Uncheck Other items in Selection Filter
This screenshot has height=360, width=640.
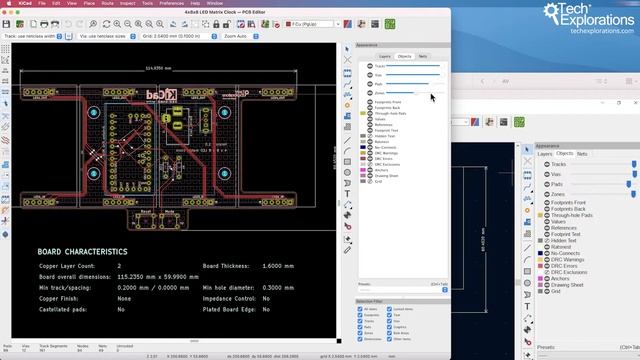point(389,339)
